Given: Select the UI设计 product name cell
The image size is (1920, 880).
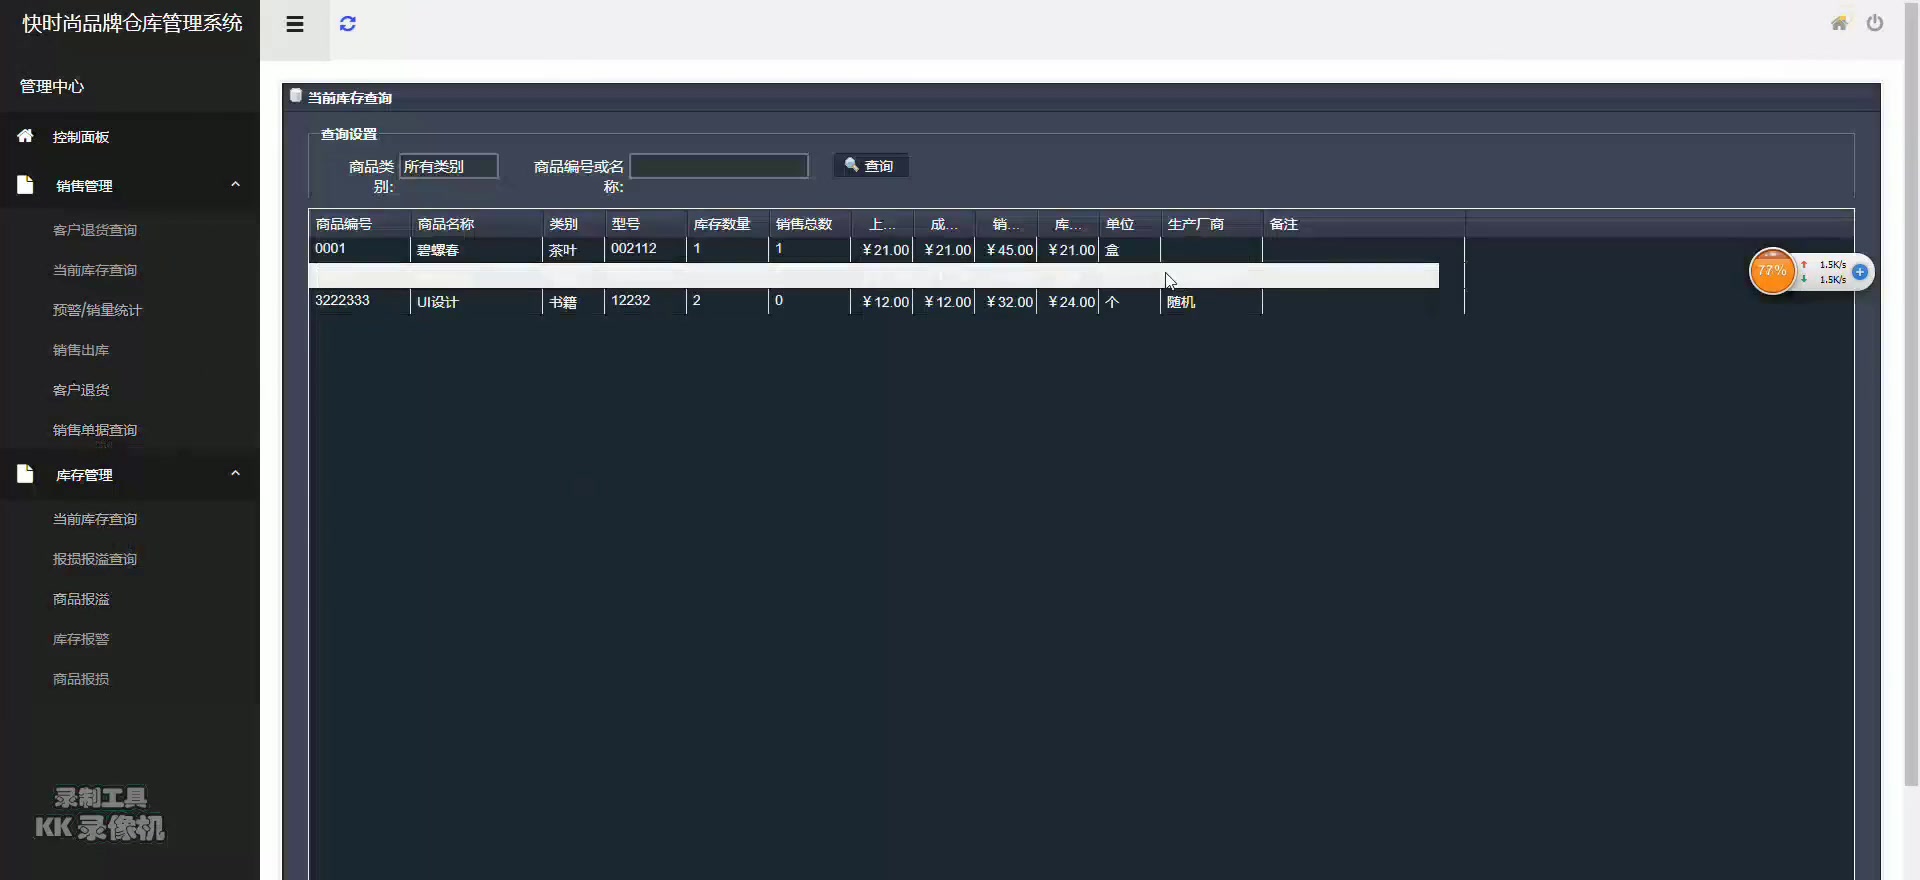Looking at the screenshot, I should point(476,302).
